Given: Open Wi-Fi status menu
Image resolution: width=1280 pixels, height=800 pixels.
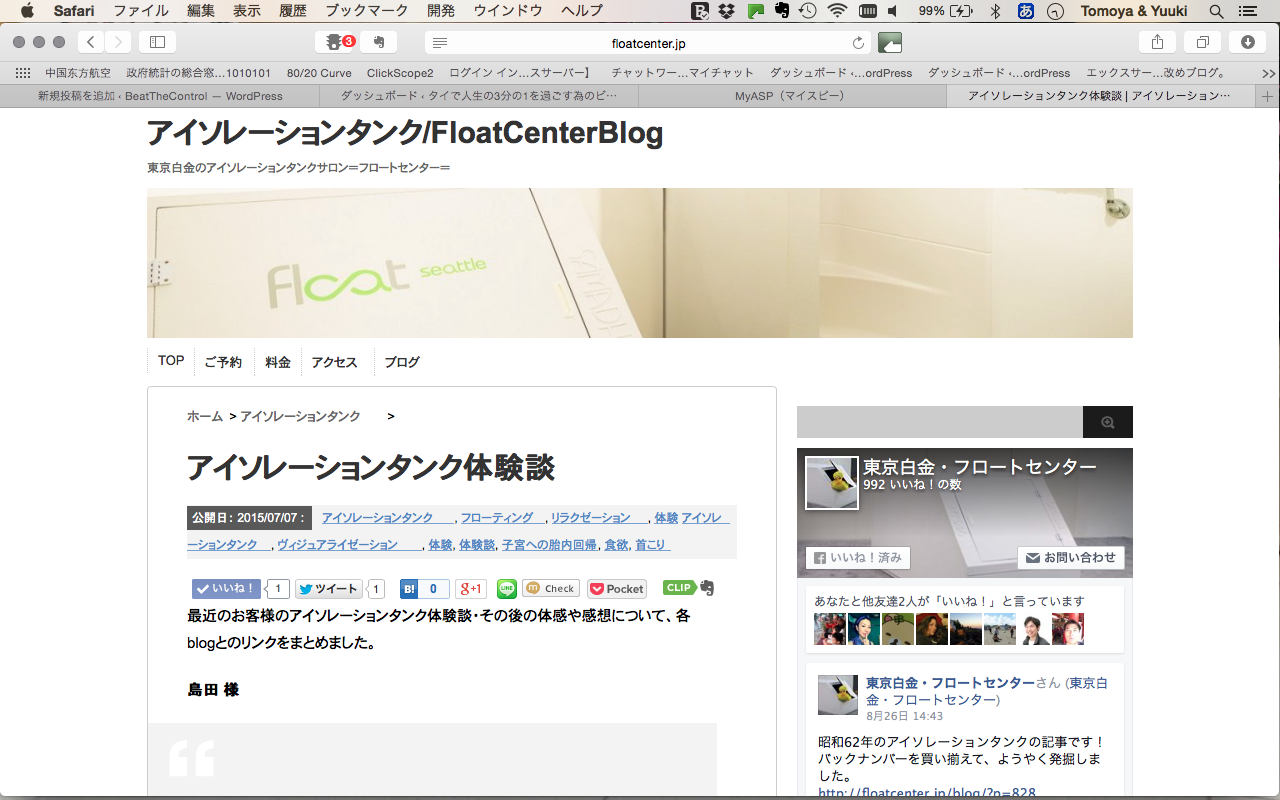Looking at the screenshot, I should coord(837,11).
